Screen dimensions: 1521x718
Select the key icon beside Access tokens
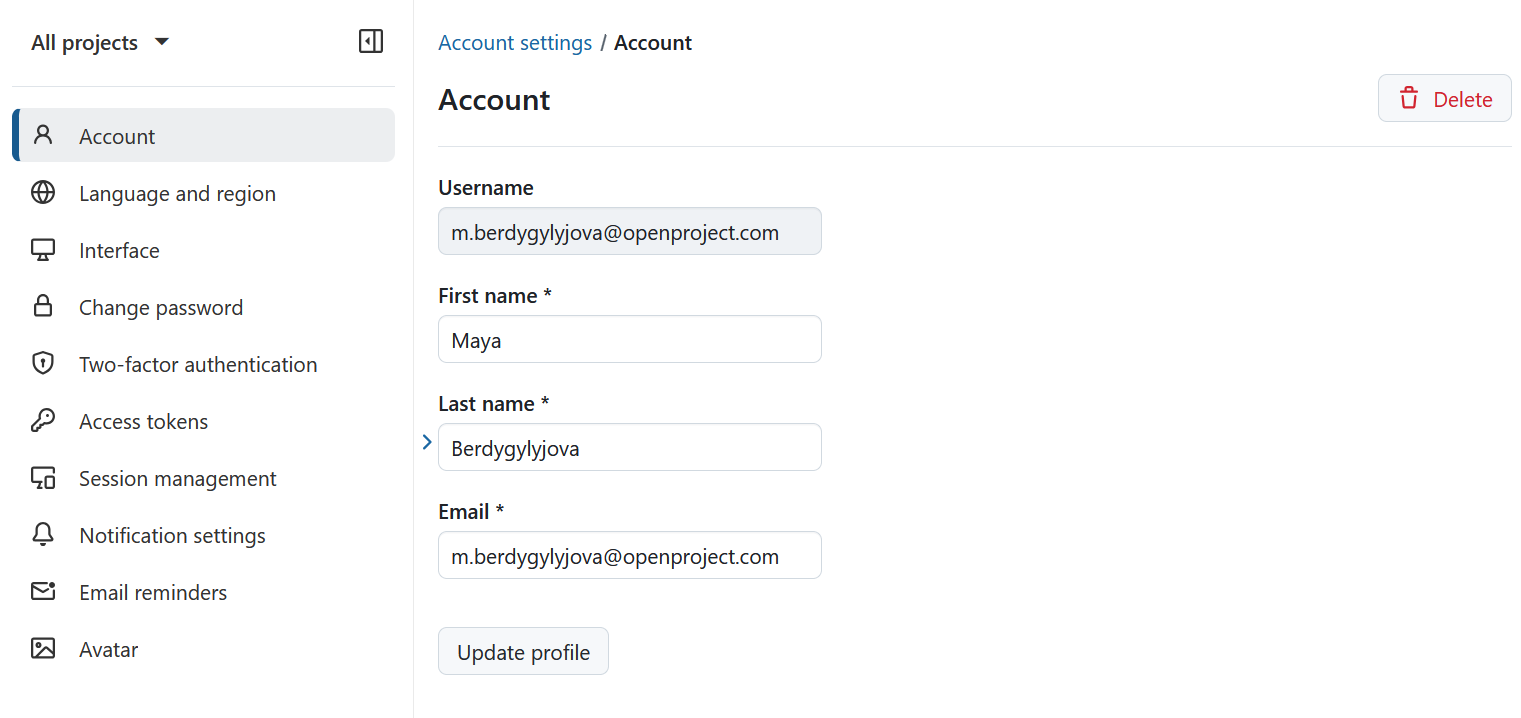(x=43, y=421)
